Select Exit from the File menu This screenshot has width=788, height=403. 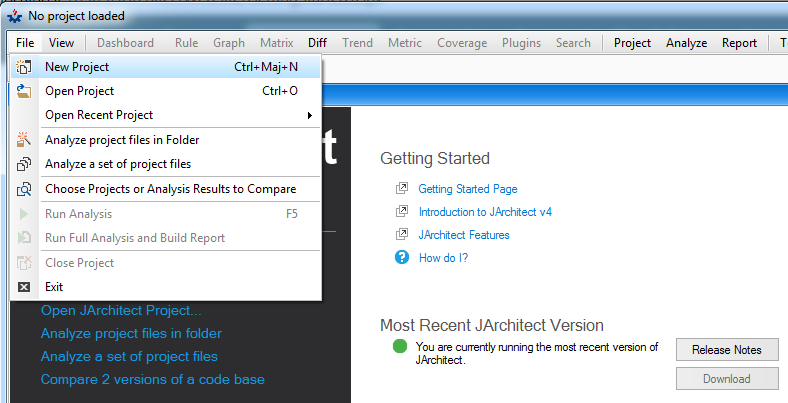pyautogui.click(x=166, y=287)
